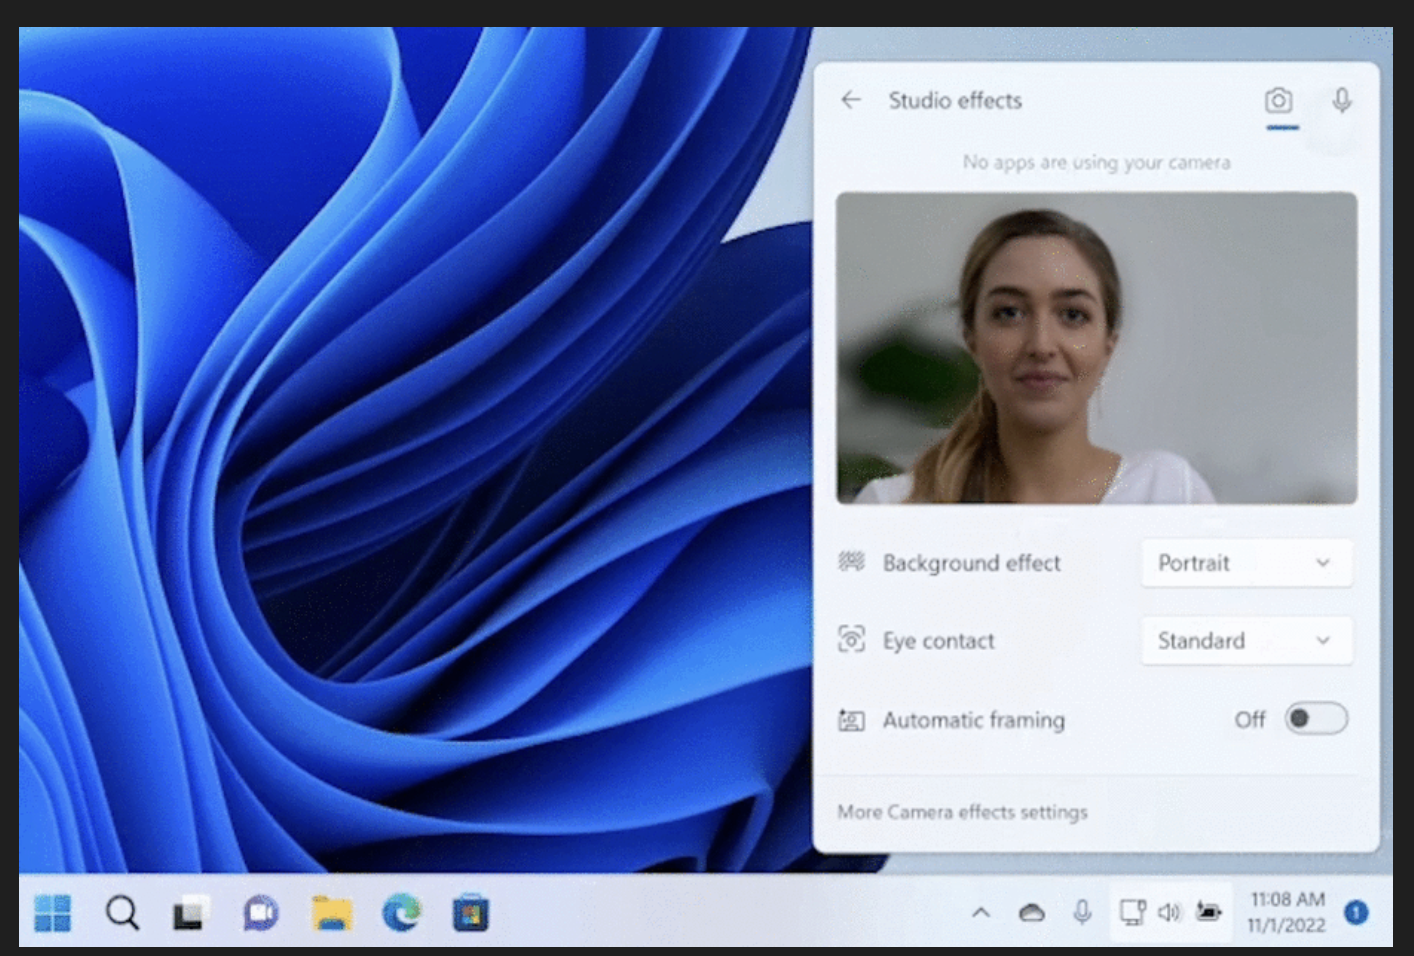
Task: Click the Start button
Action: point(52,912)
